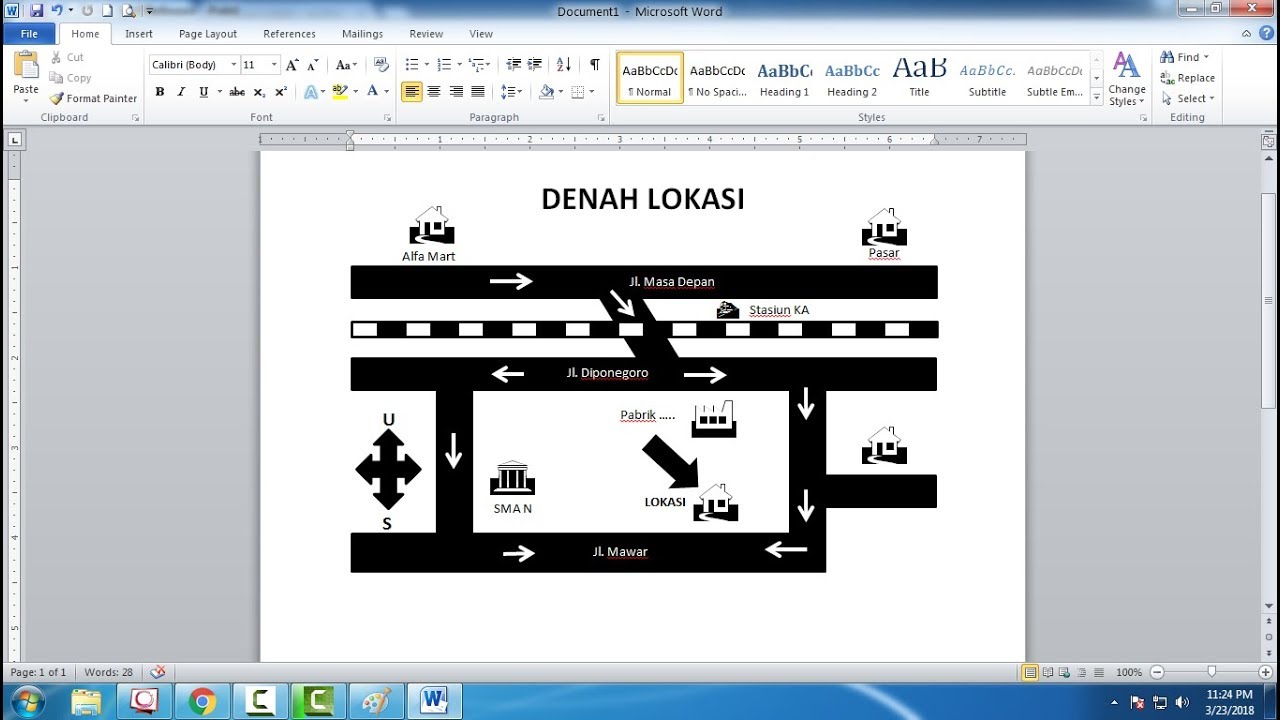
Task: Toggle Show/Hide paragraph marks
Action: [595, 65]
